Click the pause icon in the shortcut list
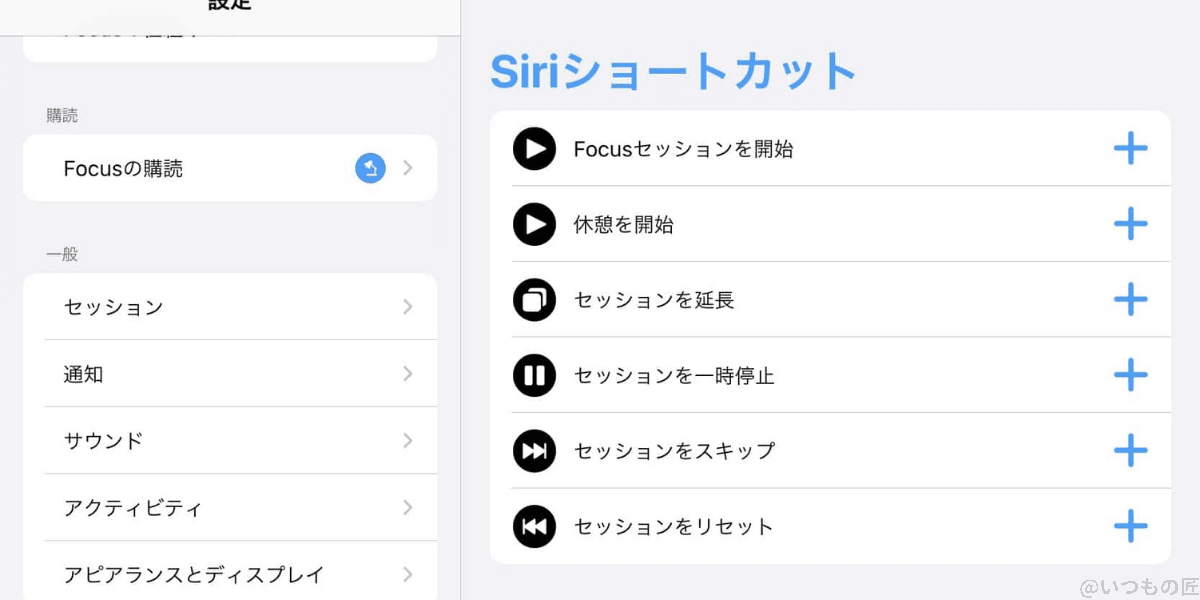Screen dimensions: 1200x600 click(x=535, y=375)
